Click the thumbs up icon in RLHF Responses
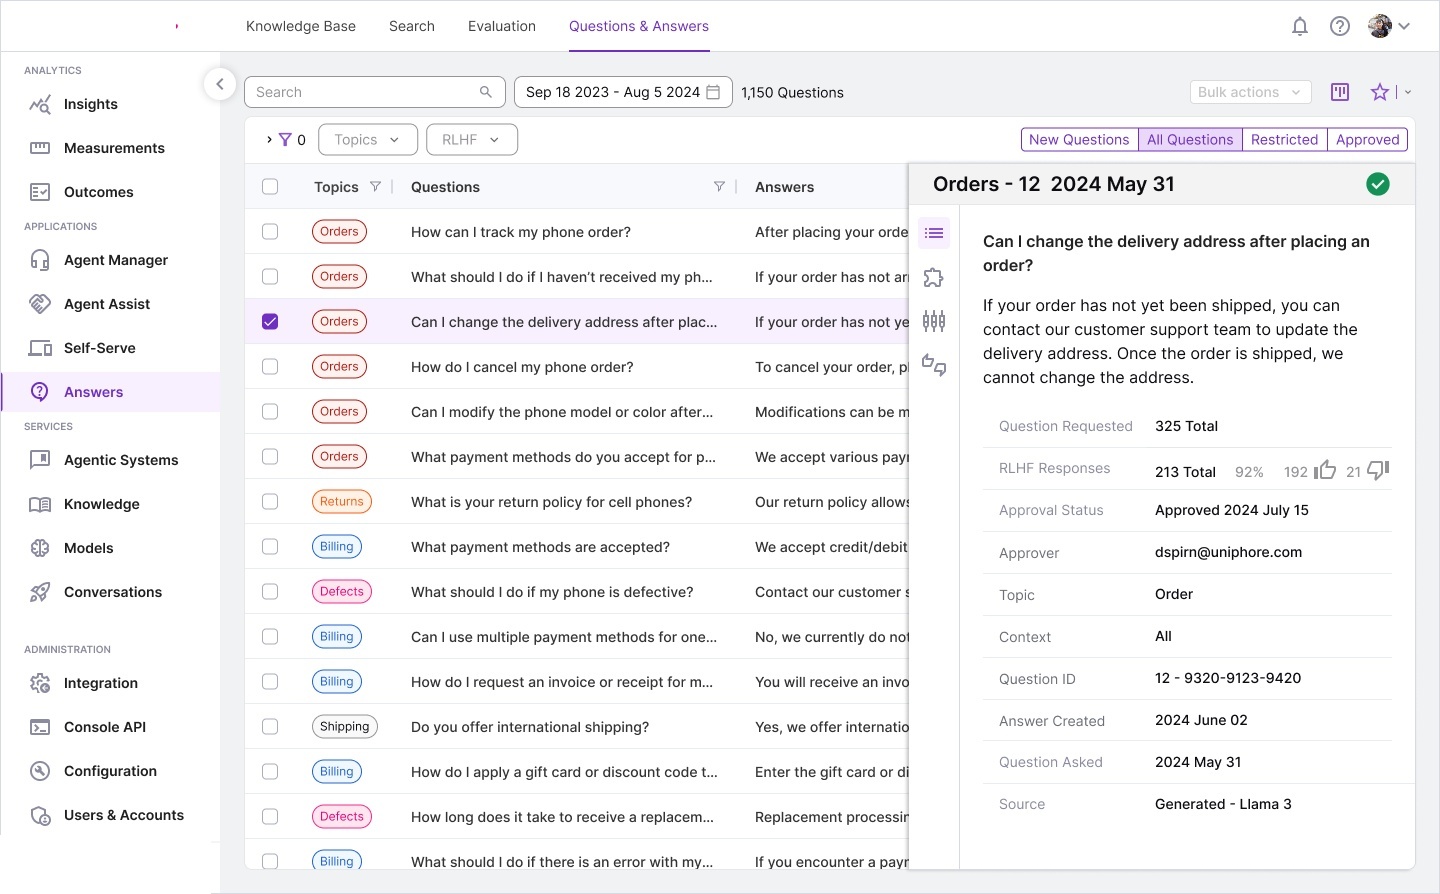Screen dimensions: 1440x894 [x=1325, y=470]
